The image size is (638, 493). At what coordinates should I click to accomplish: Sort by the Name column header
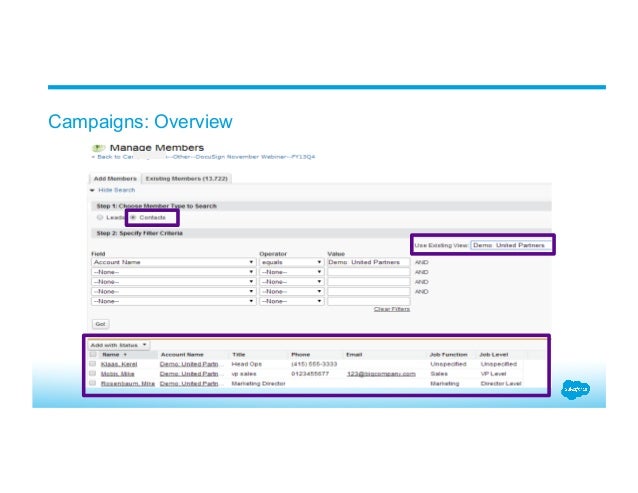[x=114, y=354]
